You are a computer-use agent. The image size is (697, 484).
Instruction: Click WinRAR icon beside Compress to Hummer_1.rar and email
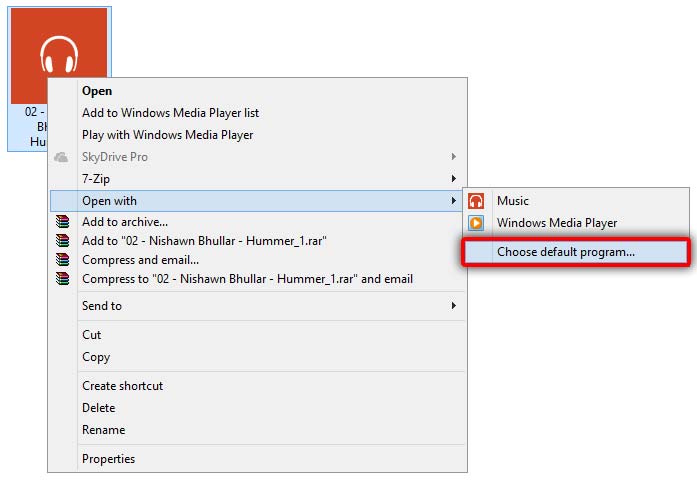pos(63,279)
